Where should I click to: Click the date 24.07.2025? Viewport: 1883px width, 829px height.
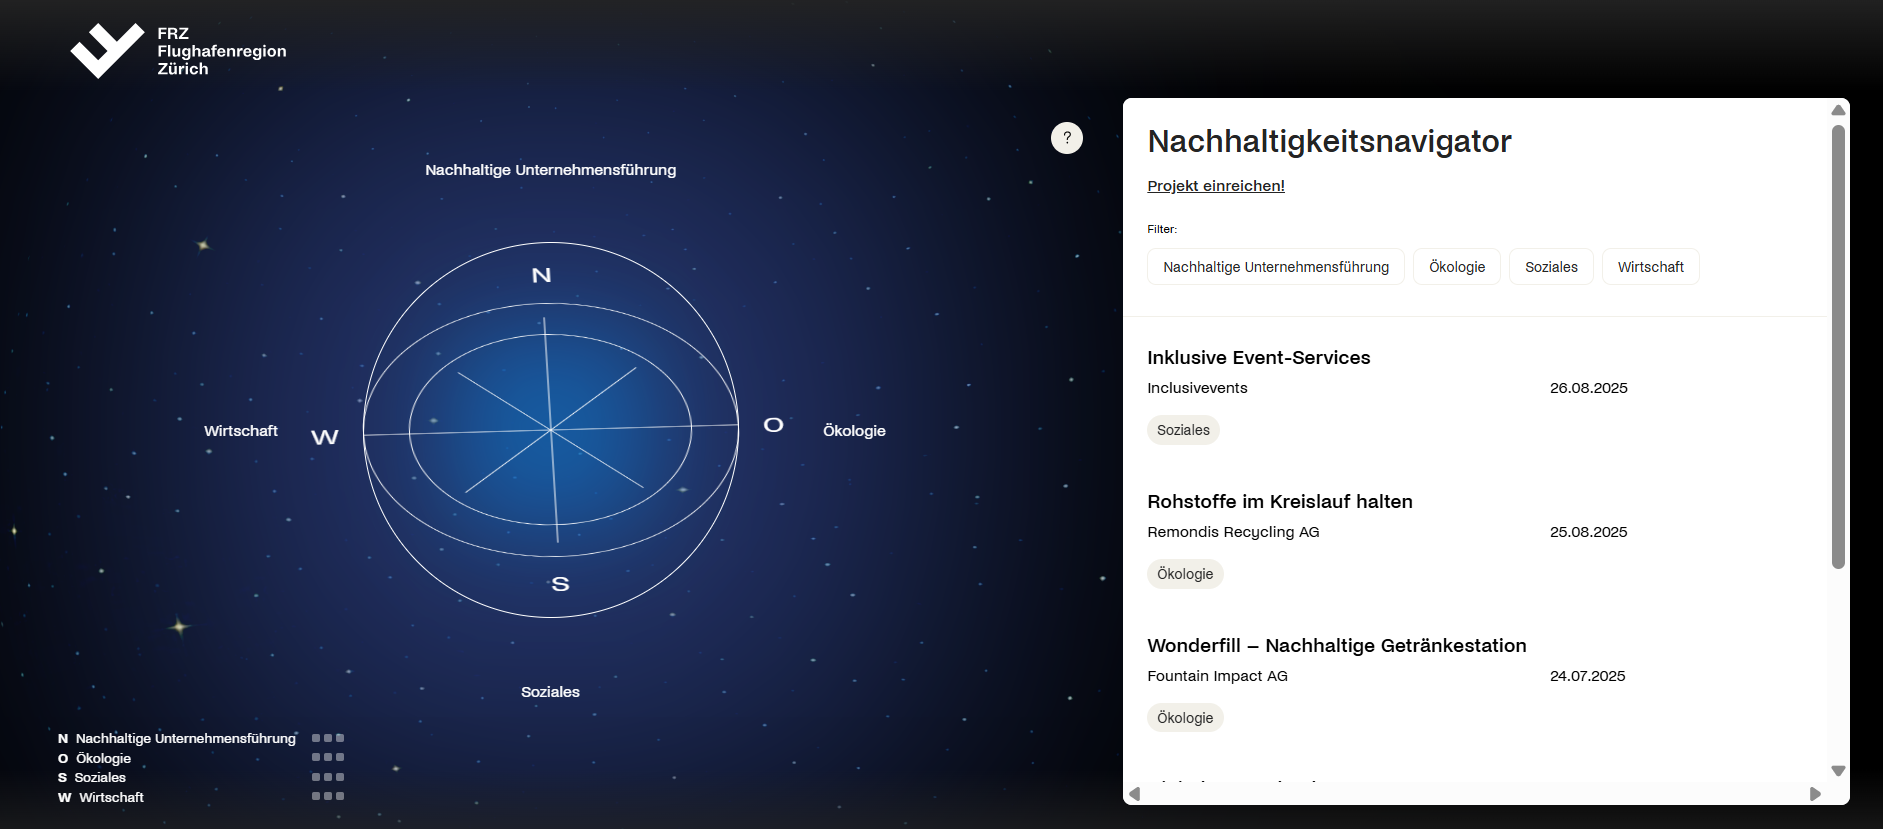click(1588, 676)
